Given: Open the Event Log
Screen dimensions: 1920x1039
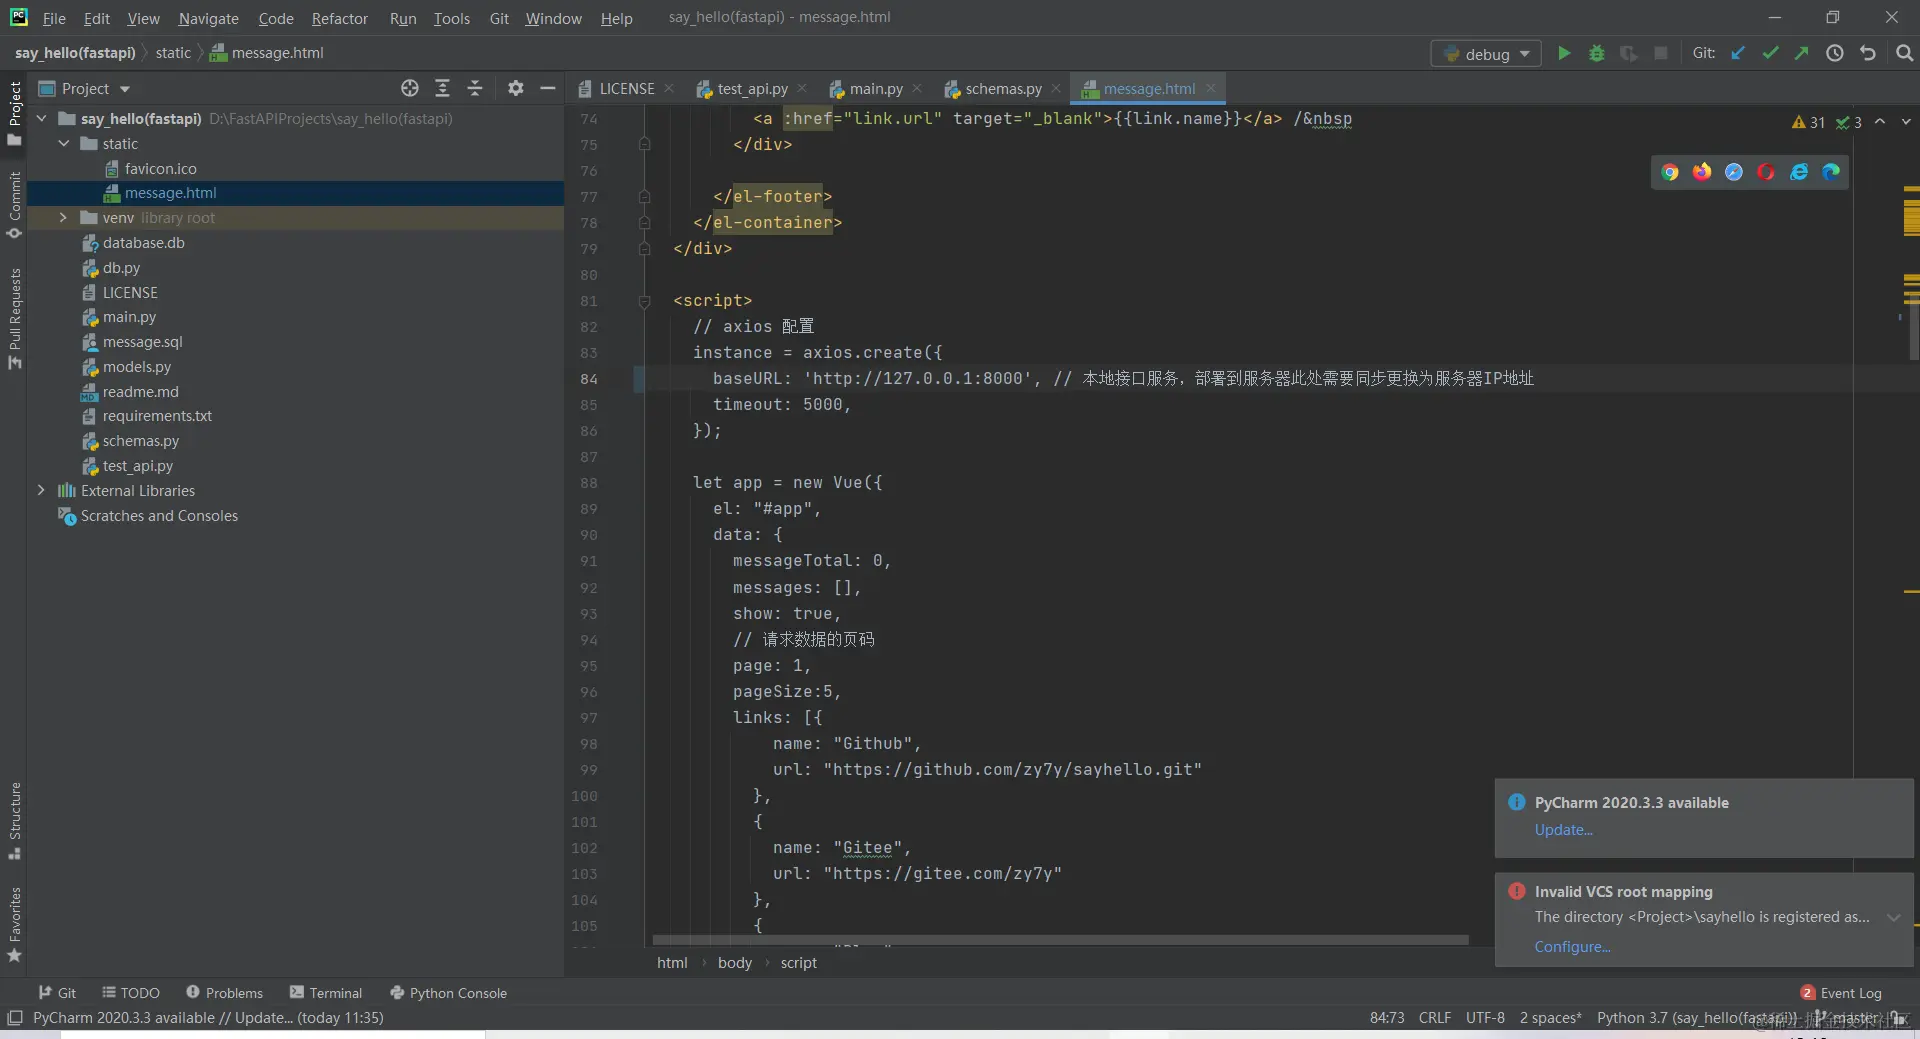Looking at the screenshot, I should (x=1841, y=993).
